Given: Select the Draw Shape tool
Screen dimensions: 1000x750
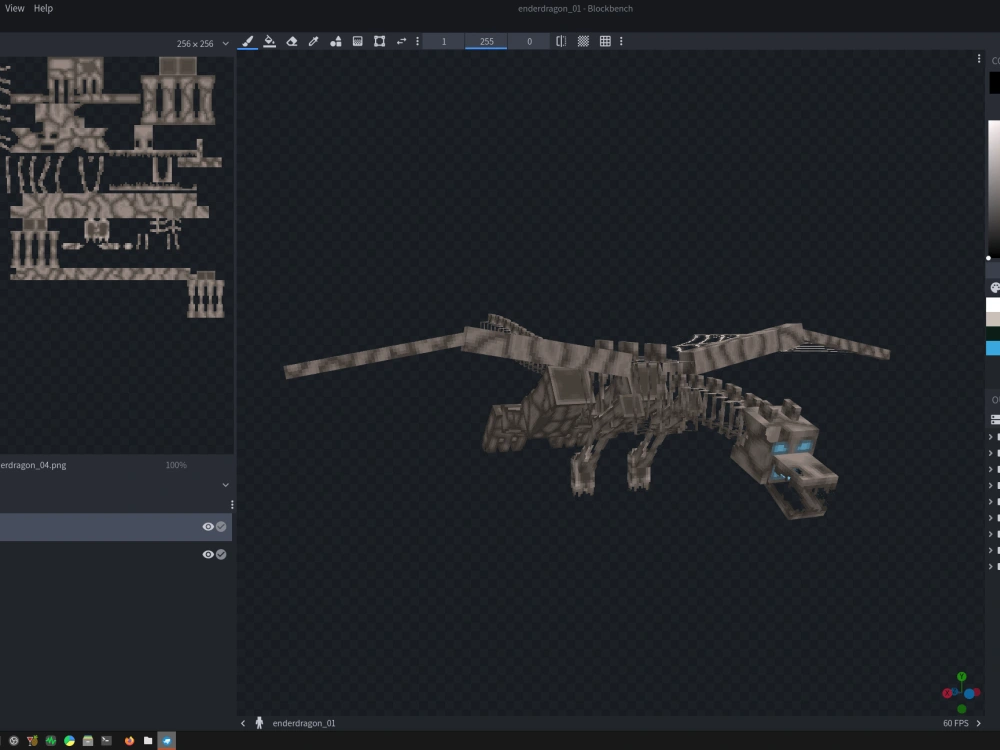Looking at the screenshot, I should [336, 42].
